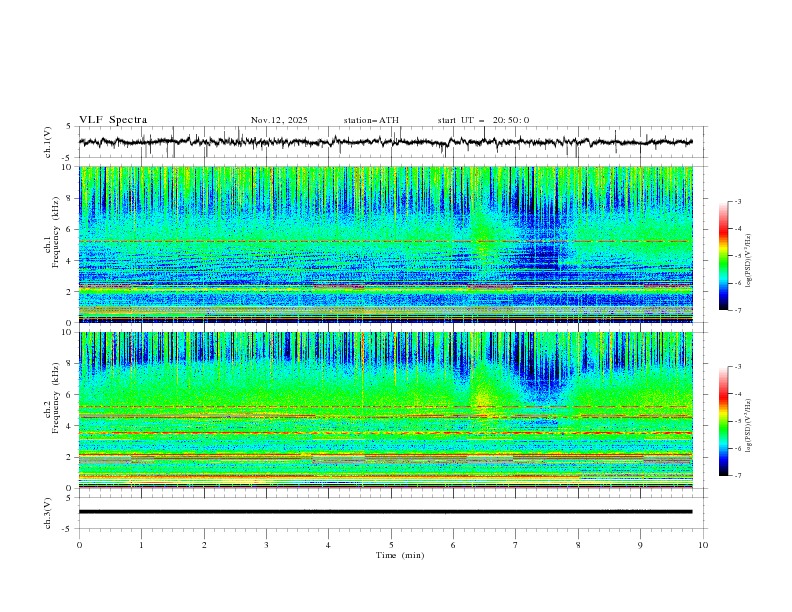The height and width of the screenshot is (612, 792).
Task: Click the ch.3 flat black waveform trace
Action: pos(385,512)
